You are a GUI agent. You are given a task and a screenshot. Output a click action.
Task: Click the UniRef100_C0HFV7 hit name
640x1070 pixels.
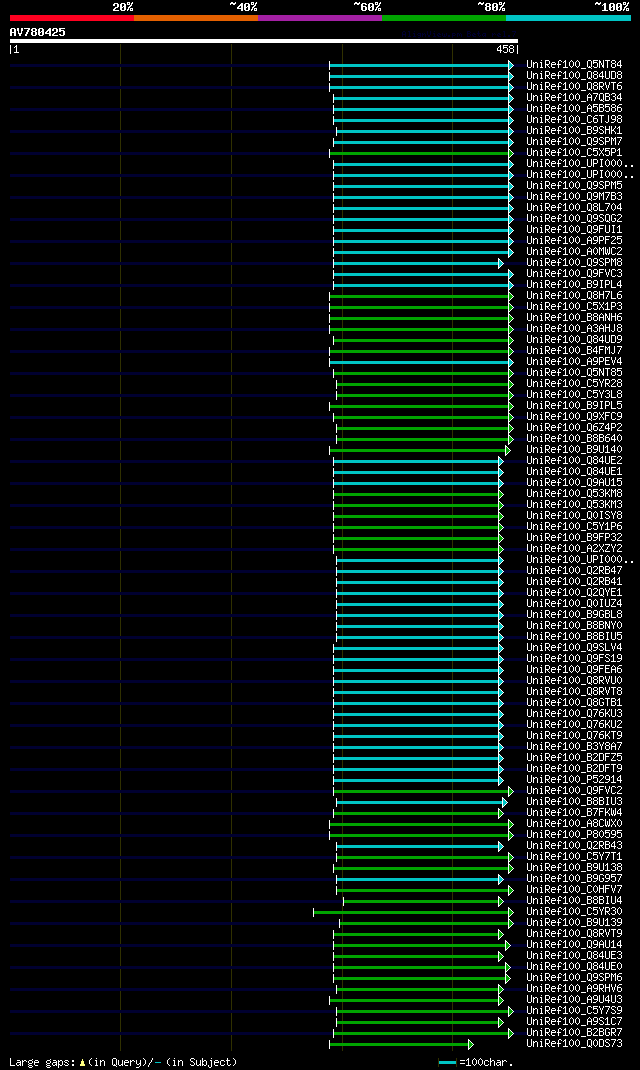pyautogui.click(x=574, y=890)
